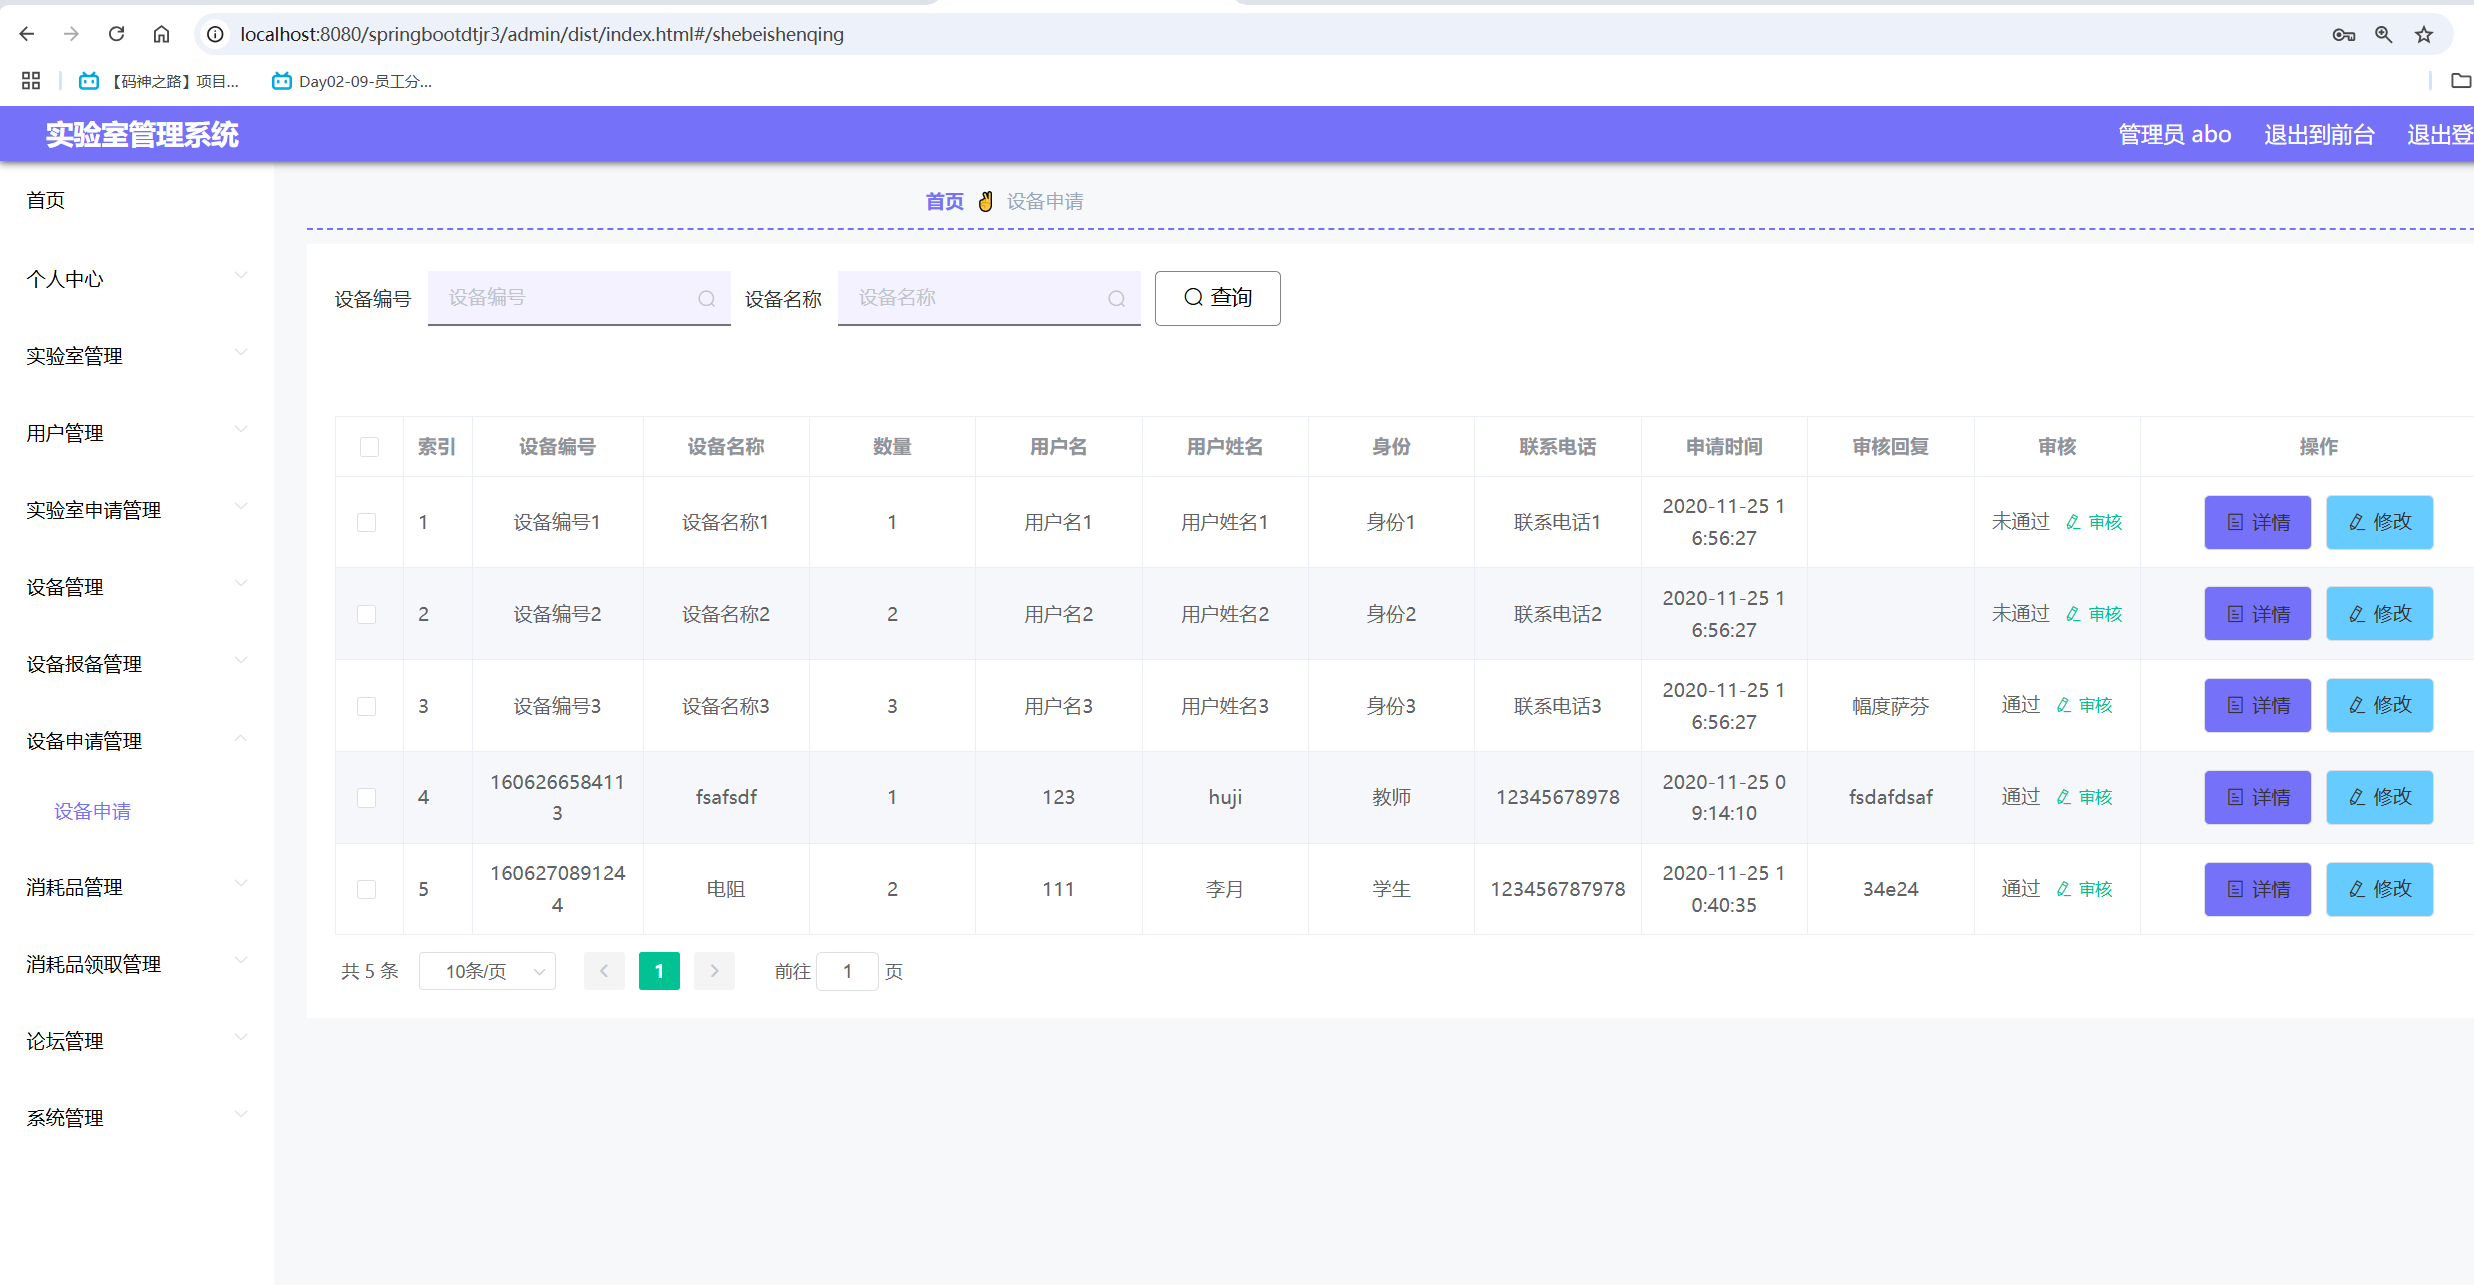Toggle select-all checkbox in table header
The width and height of the screenshot is (2474, 1285).
pos(369,446)
